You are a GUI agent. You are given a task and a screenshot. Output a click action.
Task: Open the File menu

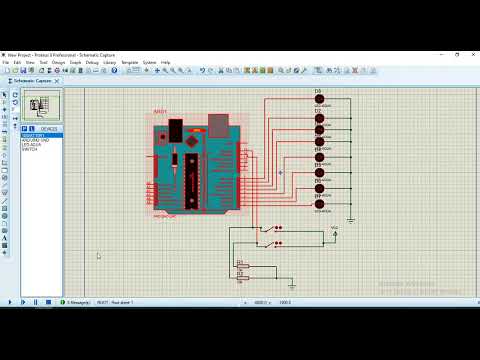[x=6, y=62]
